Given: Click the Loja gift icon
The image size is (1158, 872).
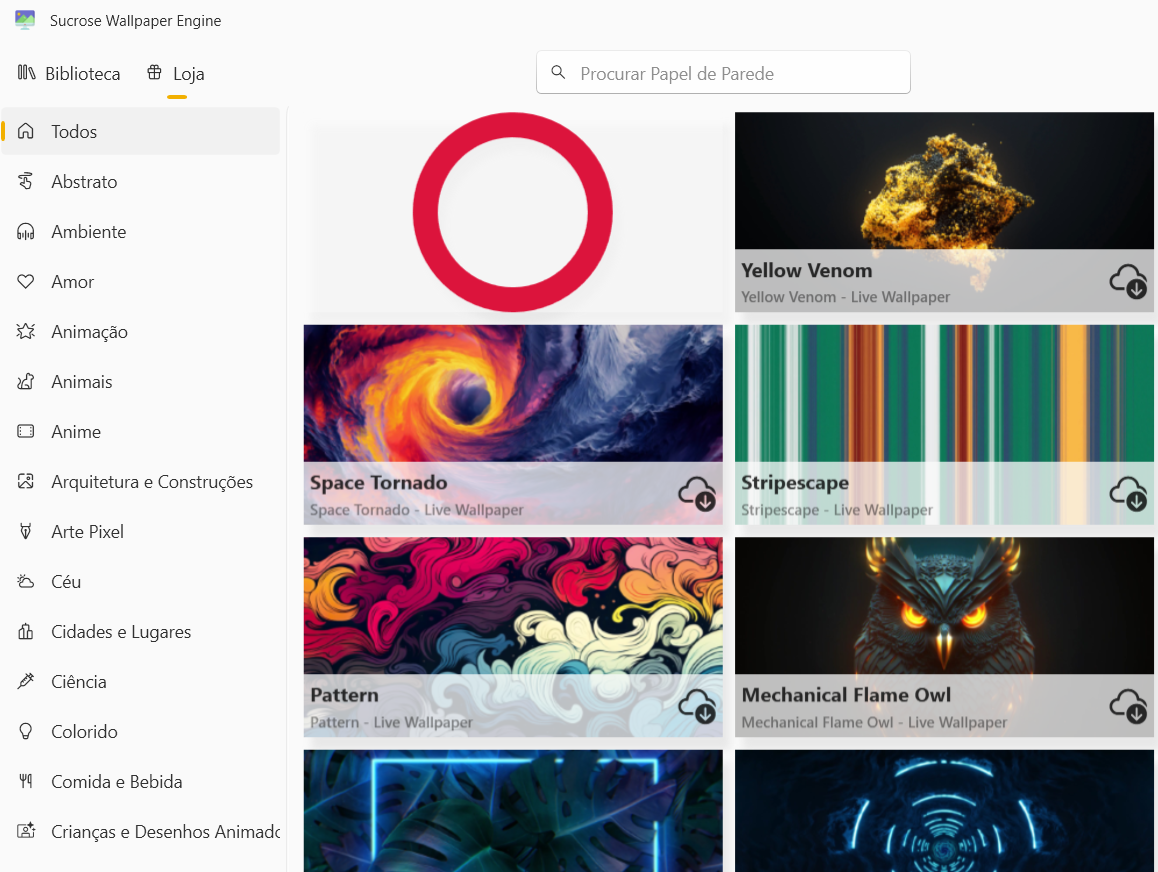Looking at the screenshot, I should coord(154,72).
